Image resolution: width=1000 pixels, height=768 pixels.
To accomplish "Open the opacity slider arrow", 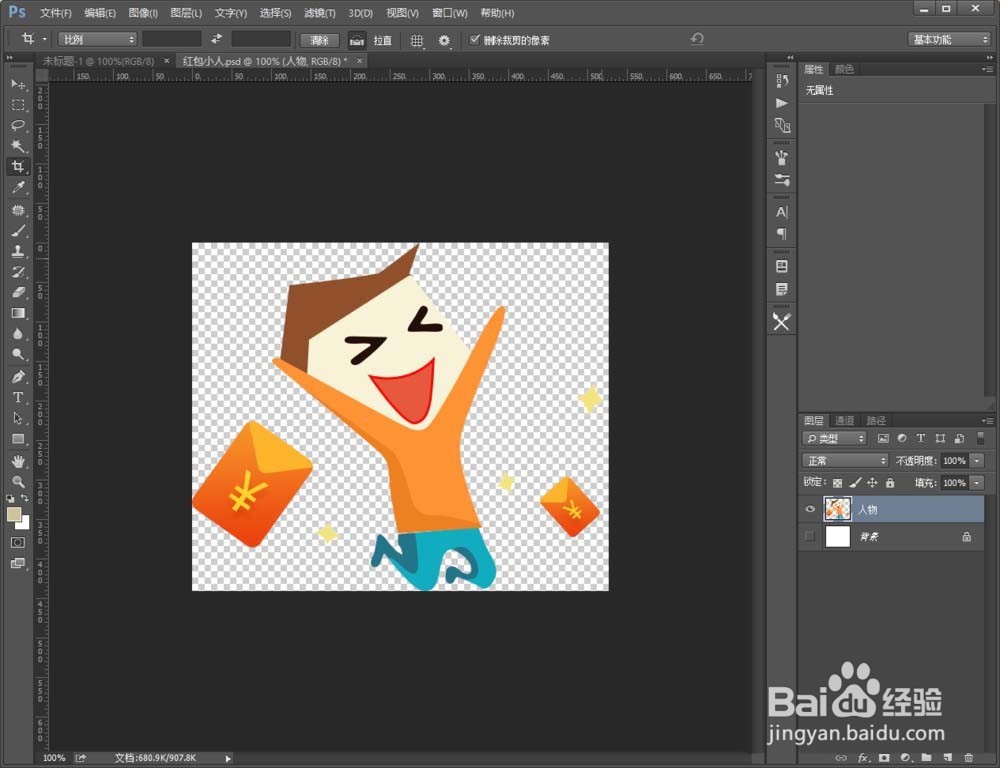I will [977, 461].
